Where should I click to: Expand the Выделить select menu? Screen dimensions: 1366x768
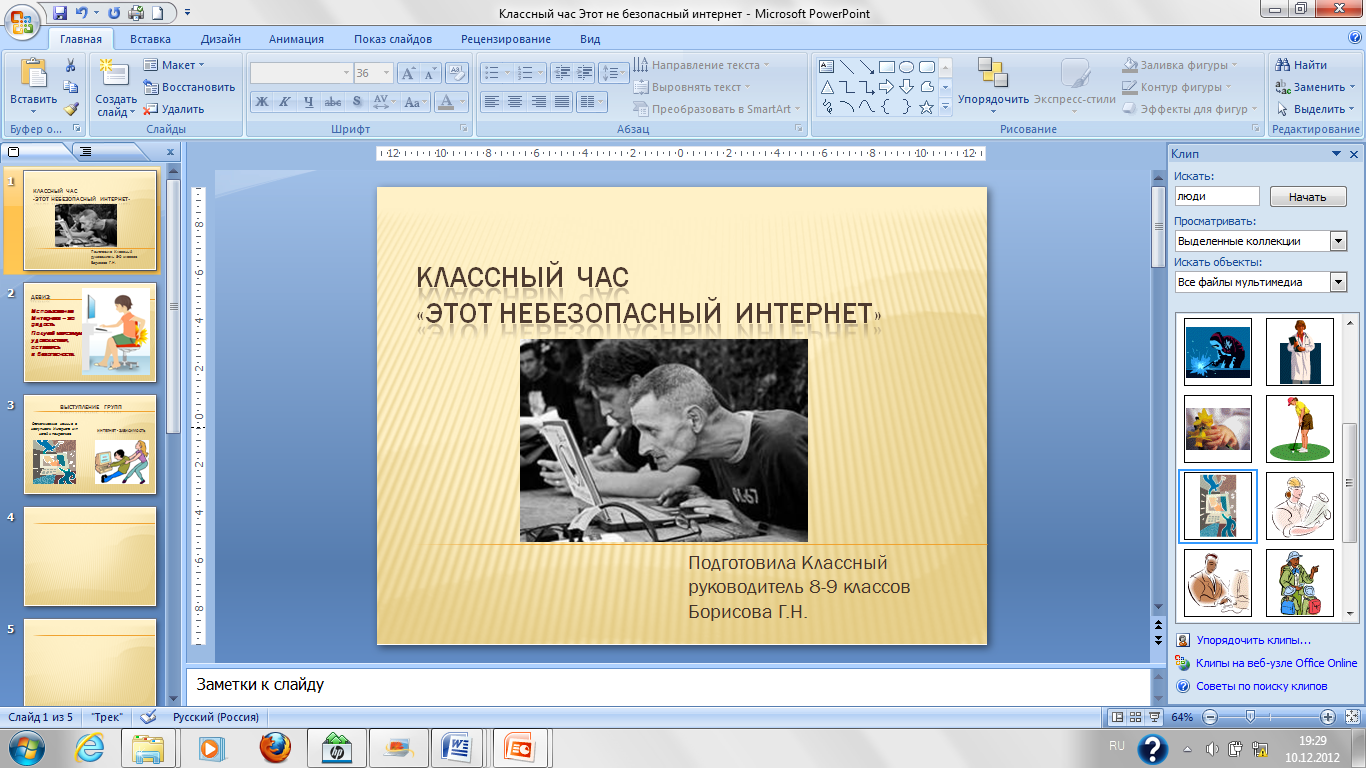1317,109
